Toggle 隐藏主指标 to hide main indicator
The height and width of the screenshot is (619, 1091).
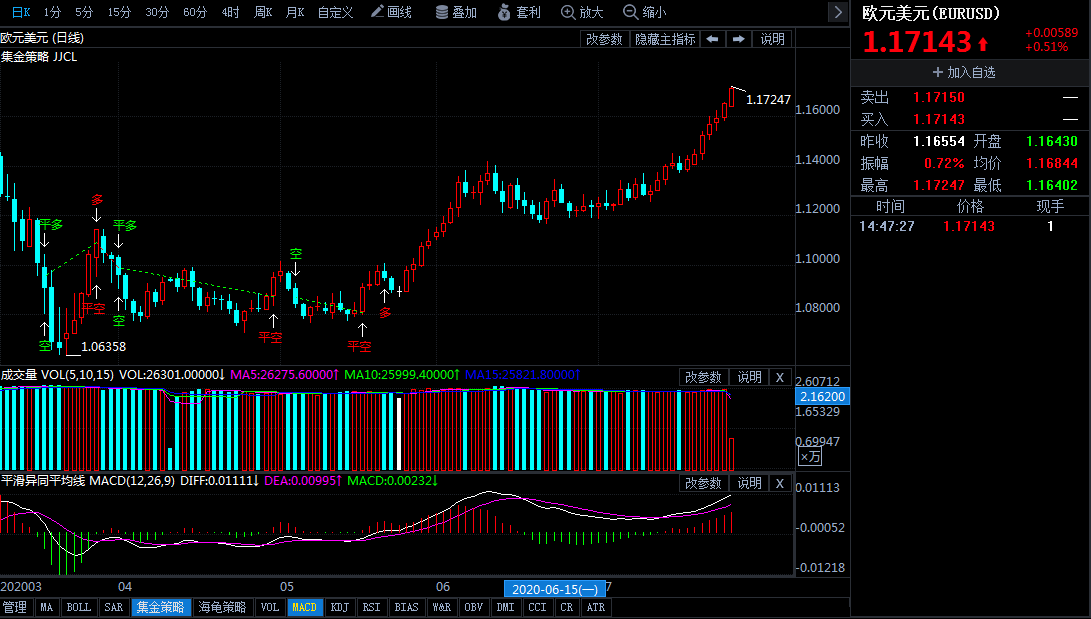pos(665,39)
